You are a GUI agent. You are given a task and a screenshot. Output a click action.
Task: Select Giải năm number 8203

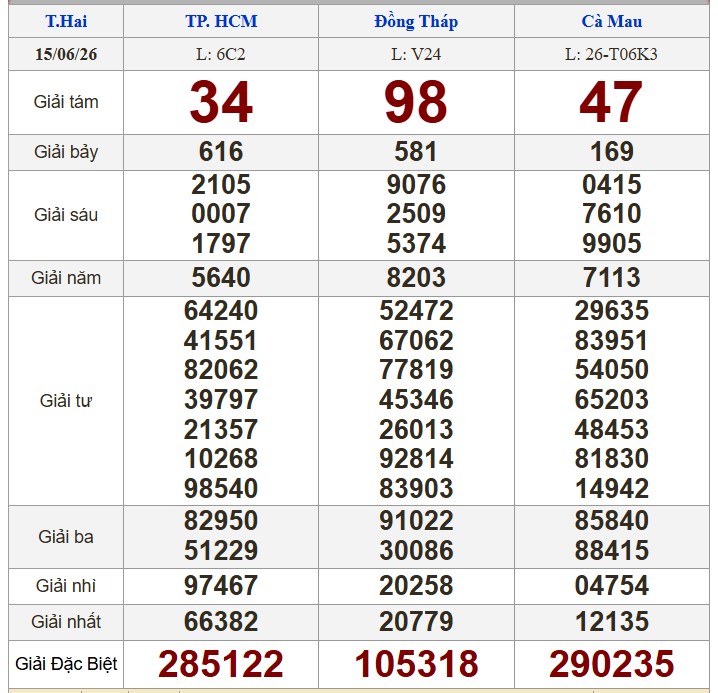point(416,278)
